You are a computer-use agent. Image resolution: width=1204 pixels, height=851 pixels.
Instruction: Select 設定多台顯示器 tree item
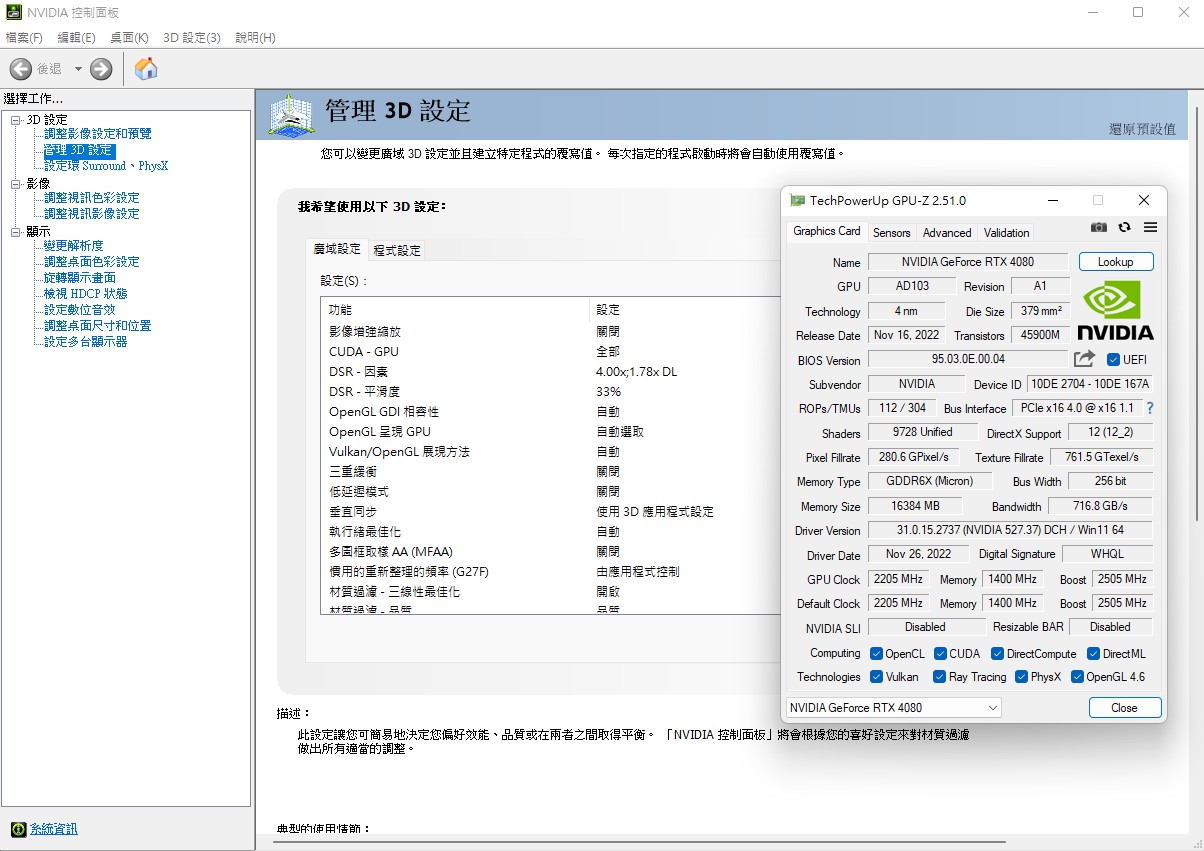85,342
